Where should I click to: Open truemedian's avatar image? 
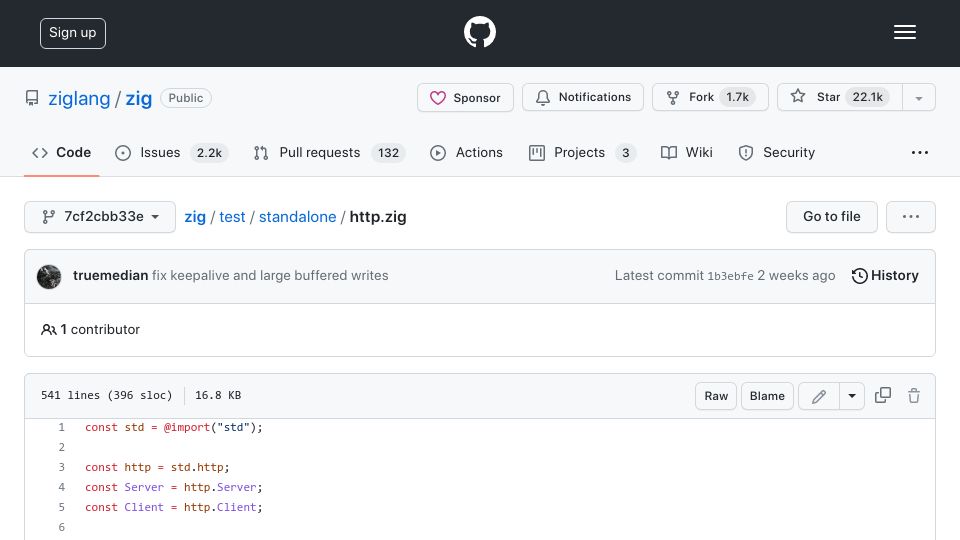pos(49,276)
